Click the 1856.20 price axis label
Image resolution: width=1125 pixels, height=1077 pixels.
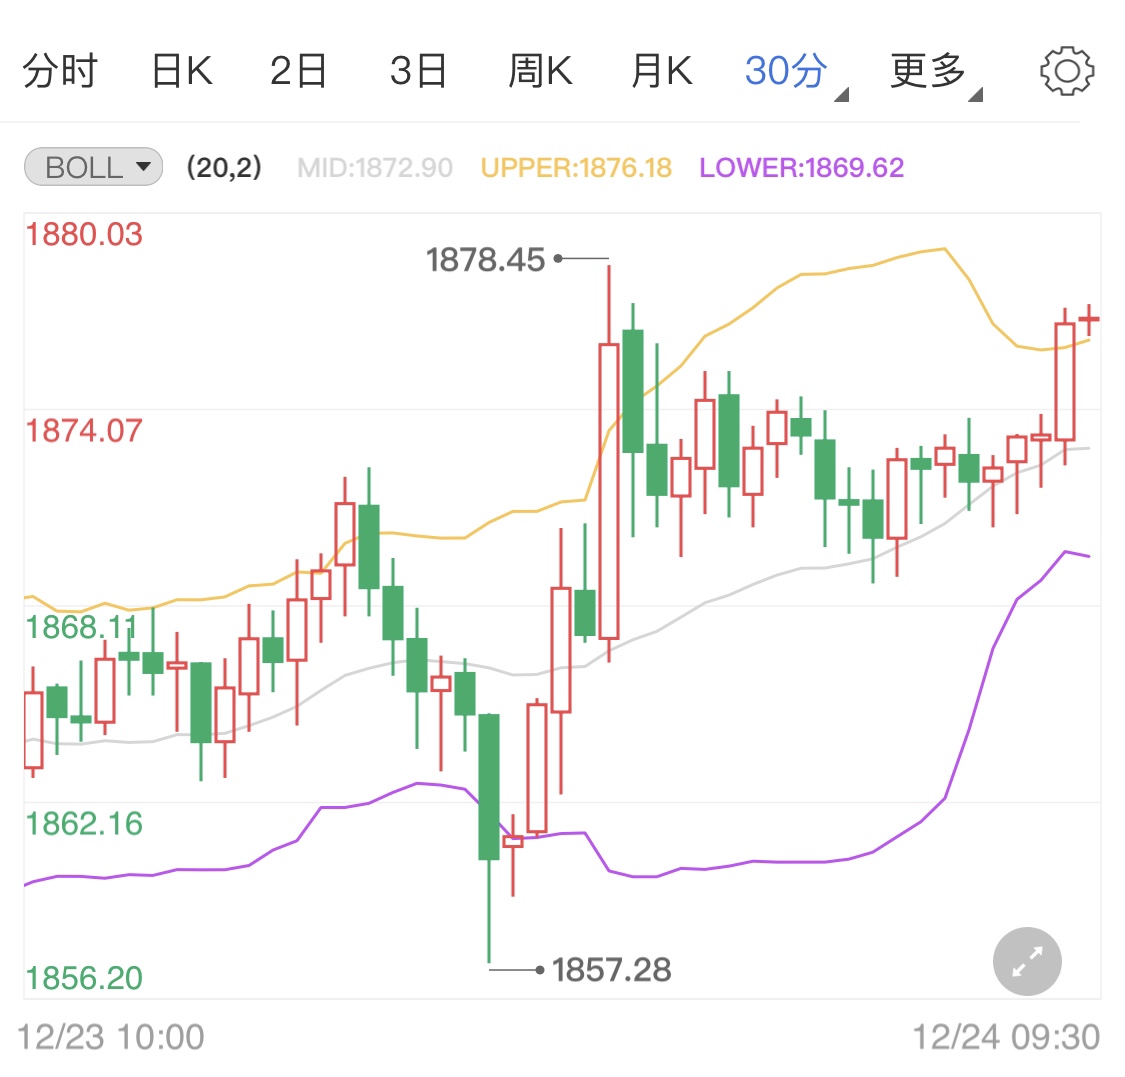click(84, 978)
